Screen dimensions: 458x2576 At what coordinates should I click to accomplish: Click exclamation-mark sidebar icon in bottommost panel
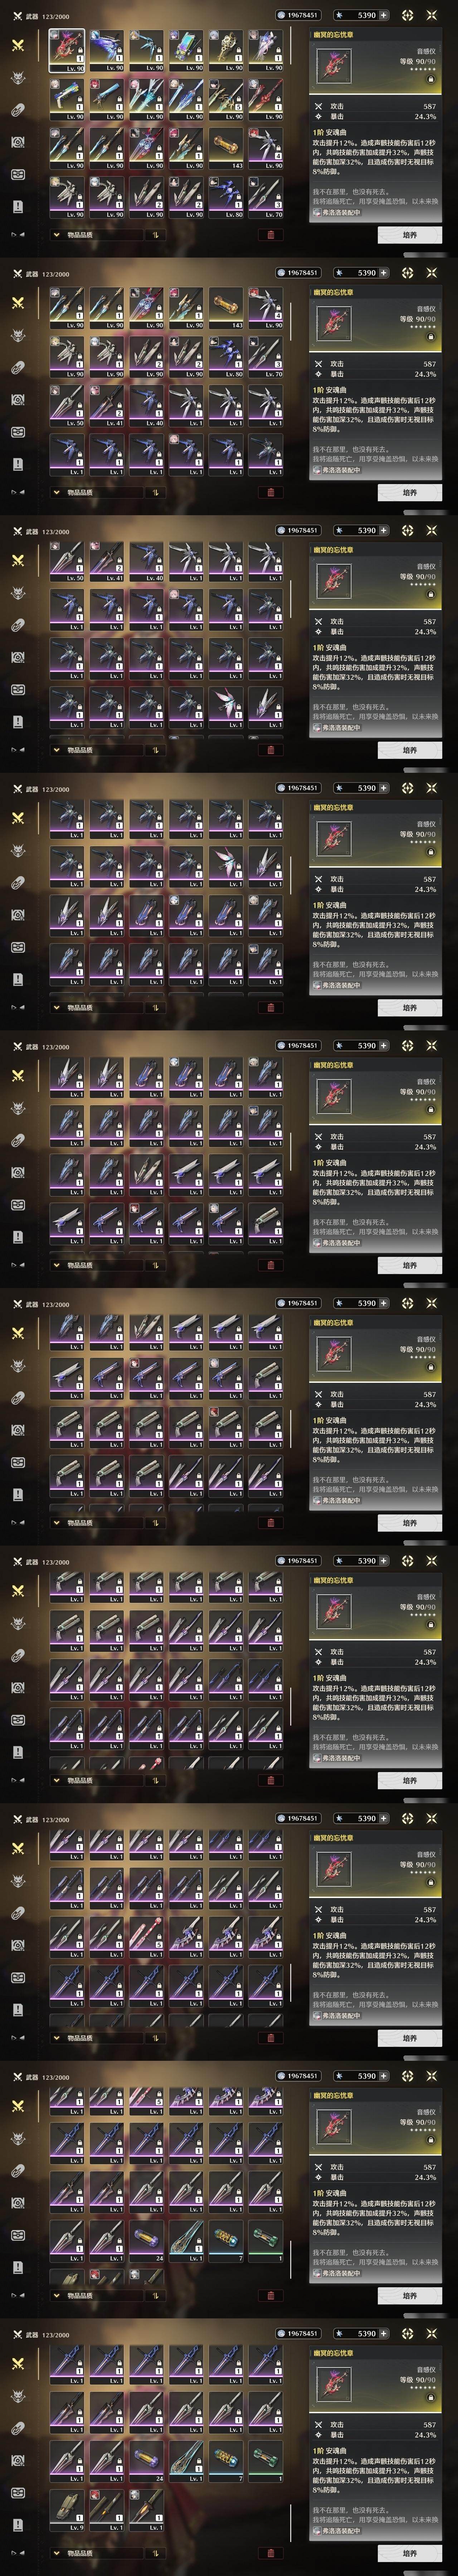coord(17,2524)
